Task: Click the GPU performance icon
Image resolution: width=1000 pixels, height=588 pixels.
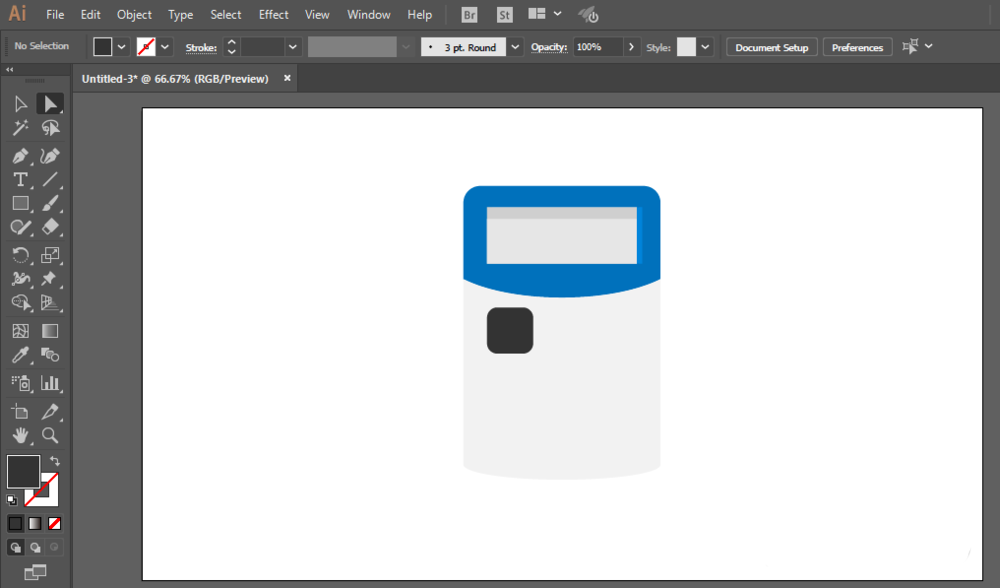Action: coord(588,15)
